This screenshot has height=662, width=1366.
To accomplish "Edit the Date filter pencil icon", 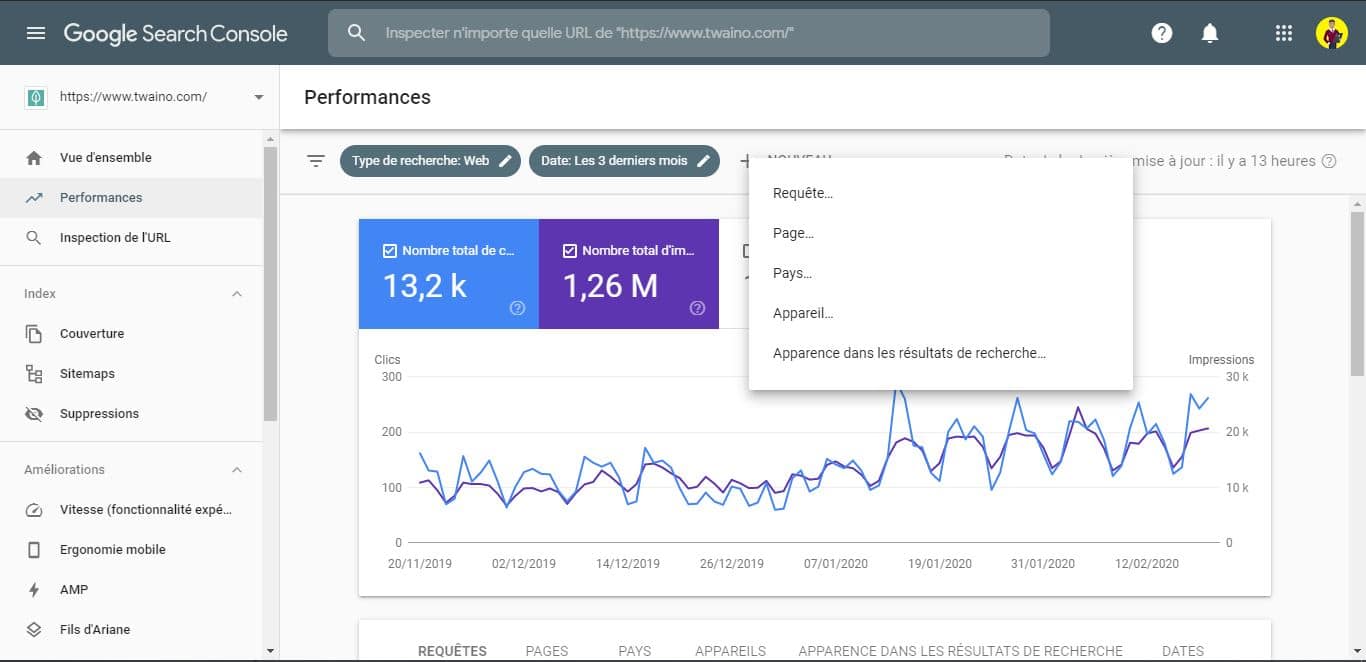I will [704, 161].
